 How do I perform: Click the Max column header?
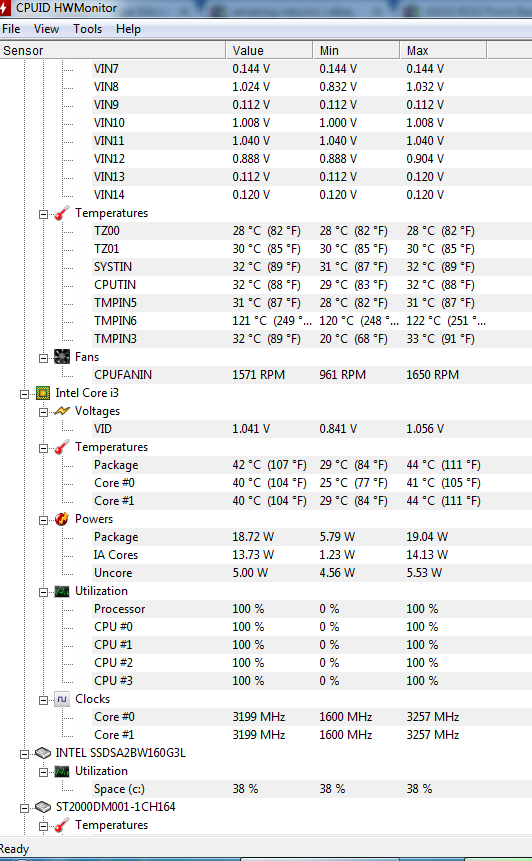click(443, 51)
